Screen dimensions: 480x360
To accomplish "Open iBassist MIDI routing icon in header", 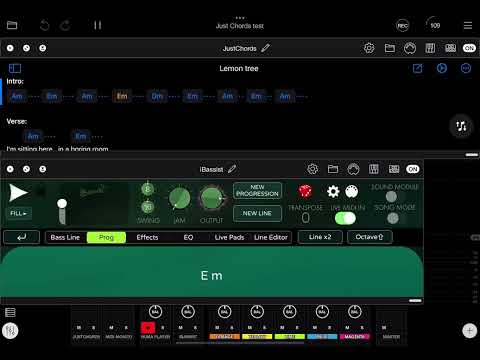I will click(394, 169).
